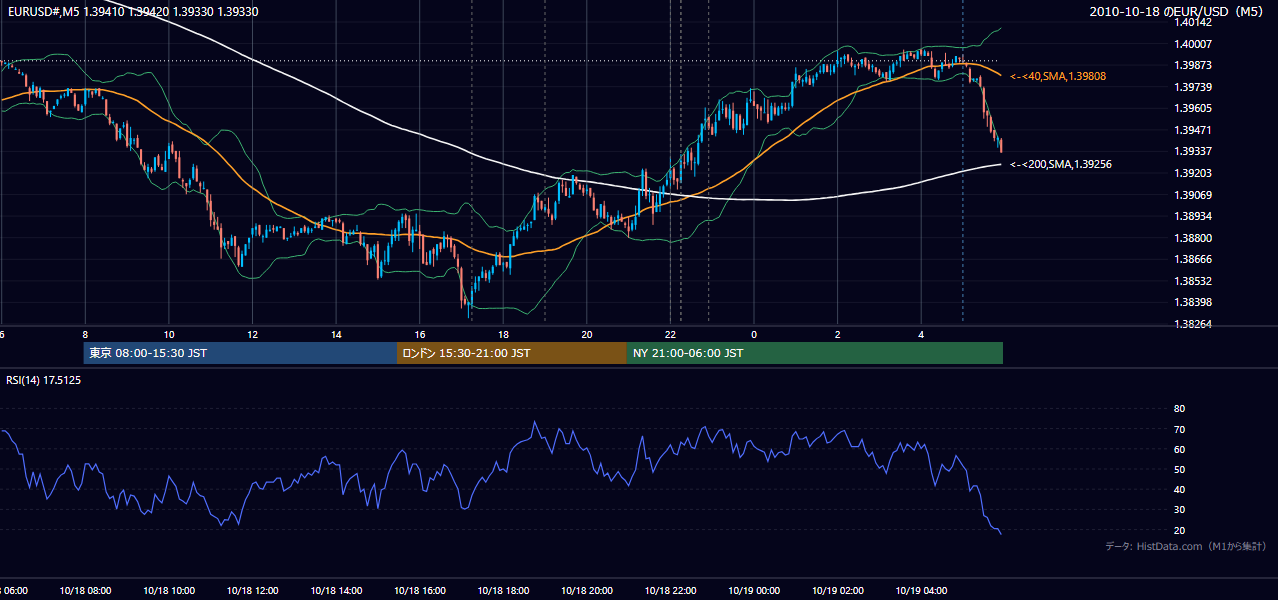1278x600 pixels.
Task: Click the RSI(14) 17.5125 indicator label
Action: tap(44, 380)
